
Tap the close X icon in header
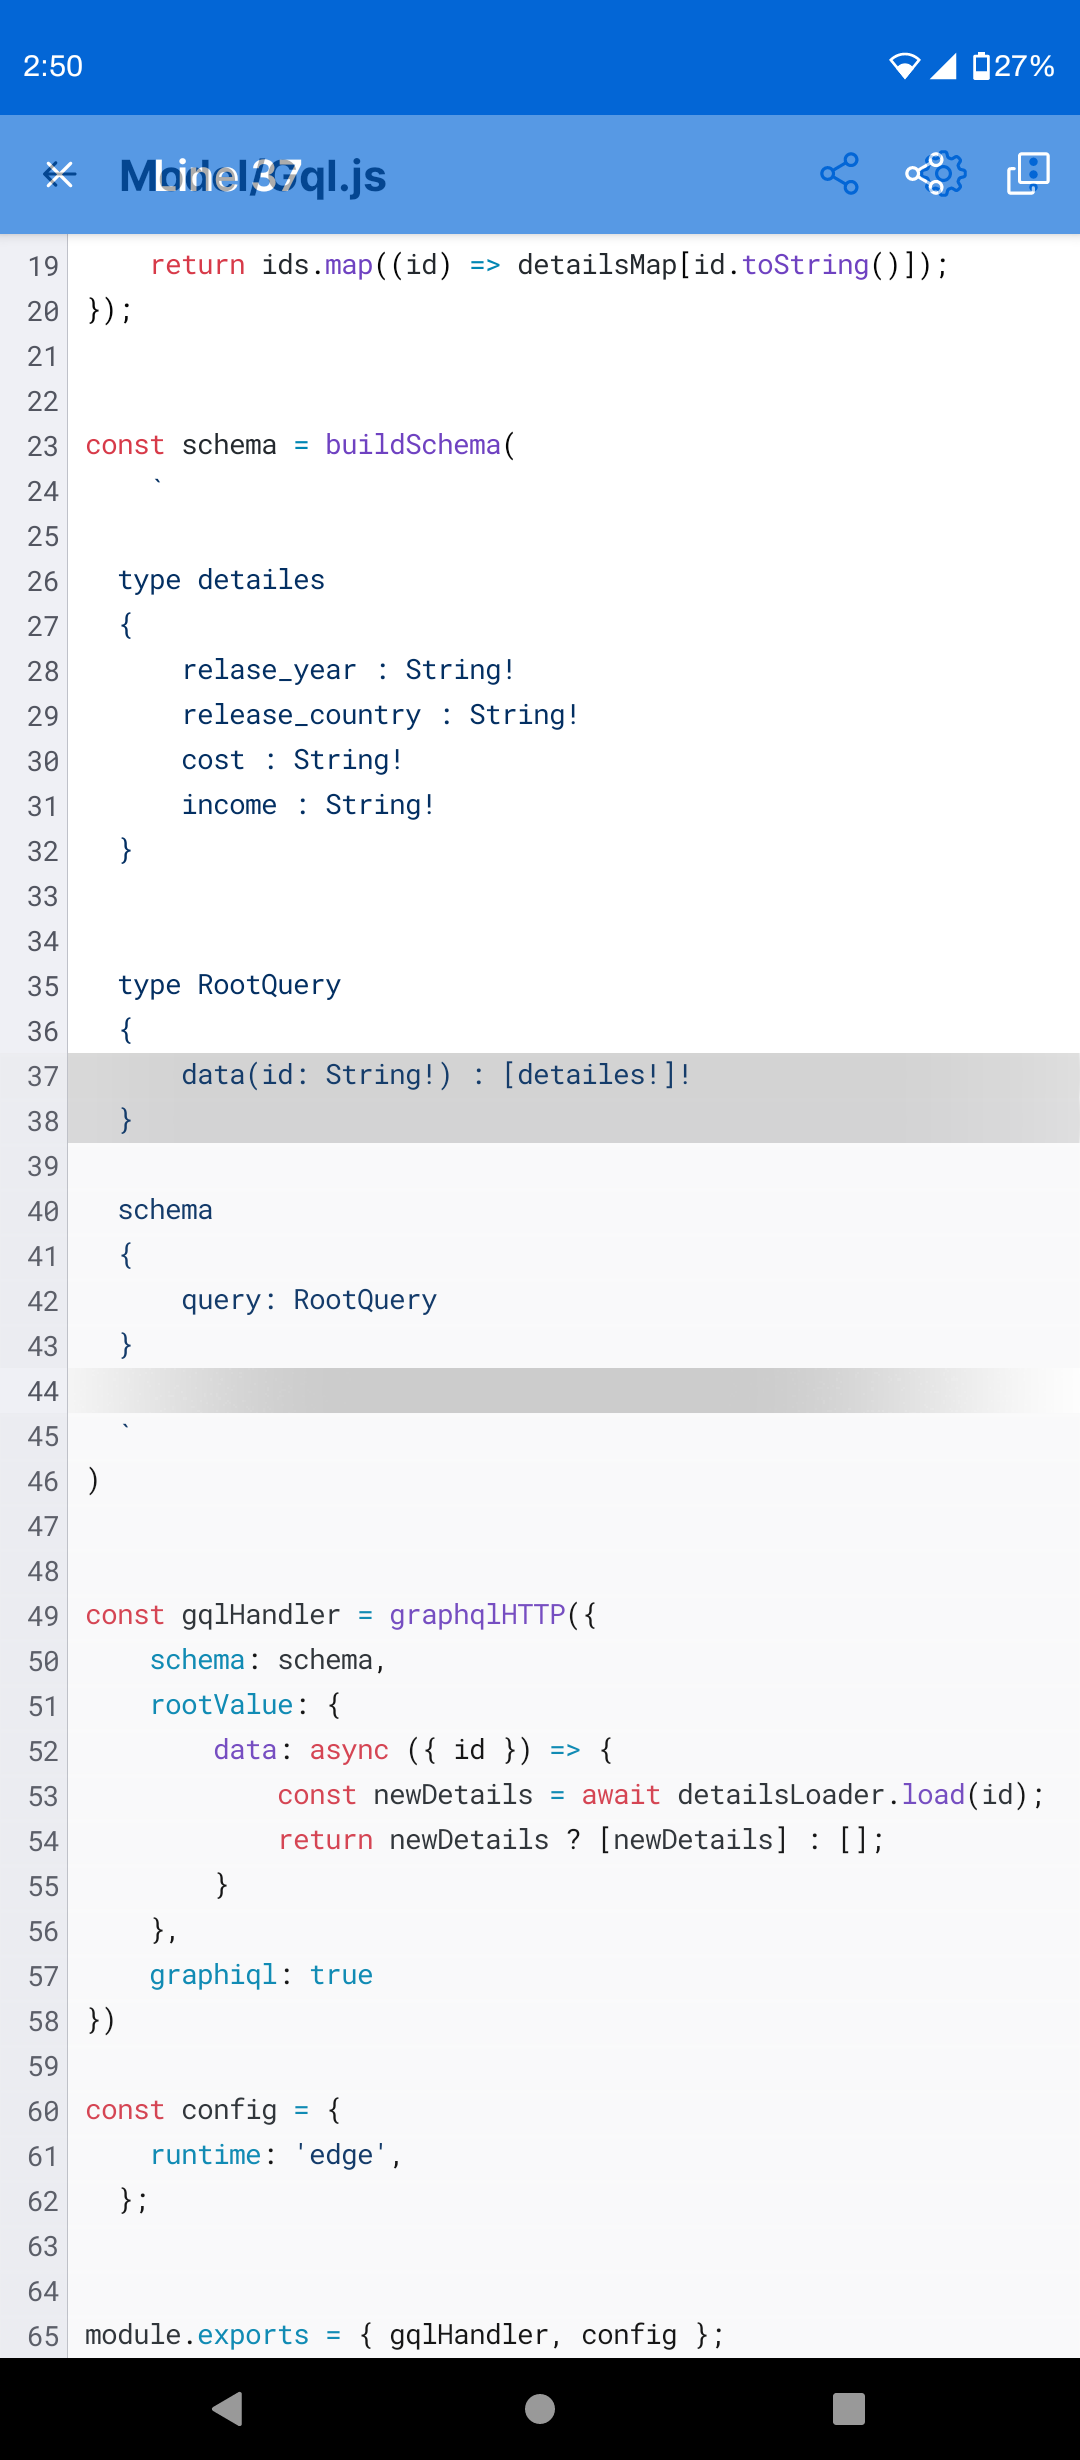60,175
